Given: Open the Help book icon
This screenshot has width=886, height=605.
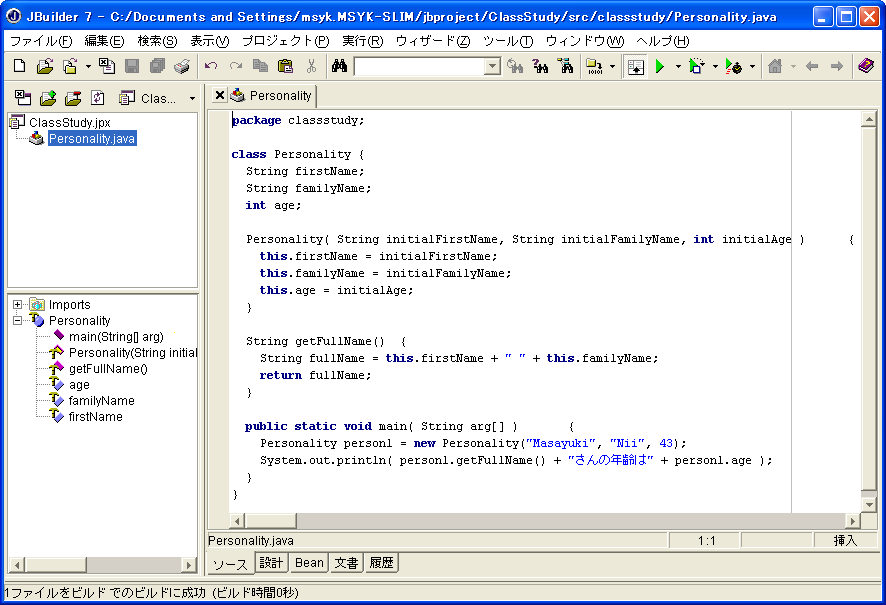Looking at the screenshot, I should [865, 66].
